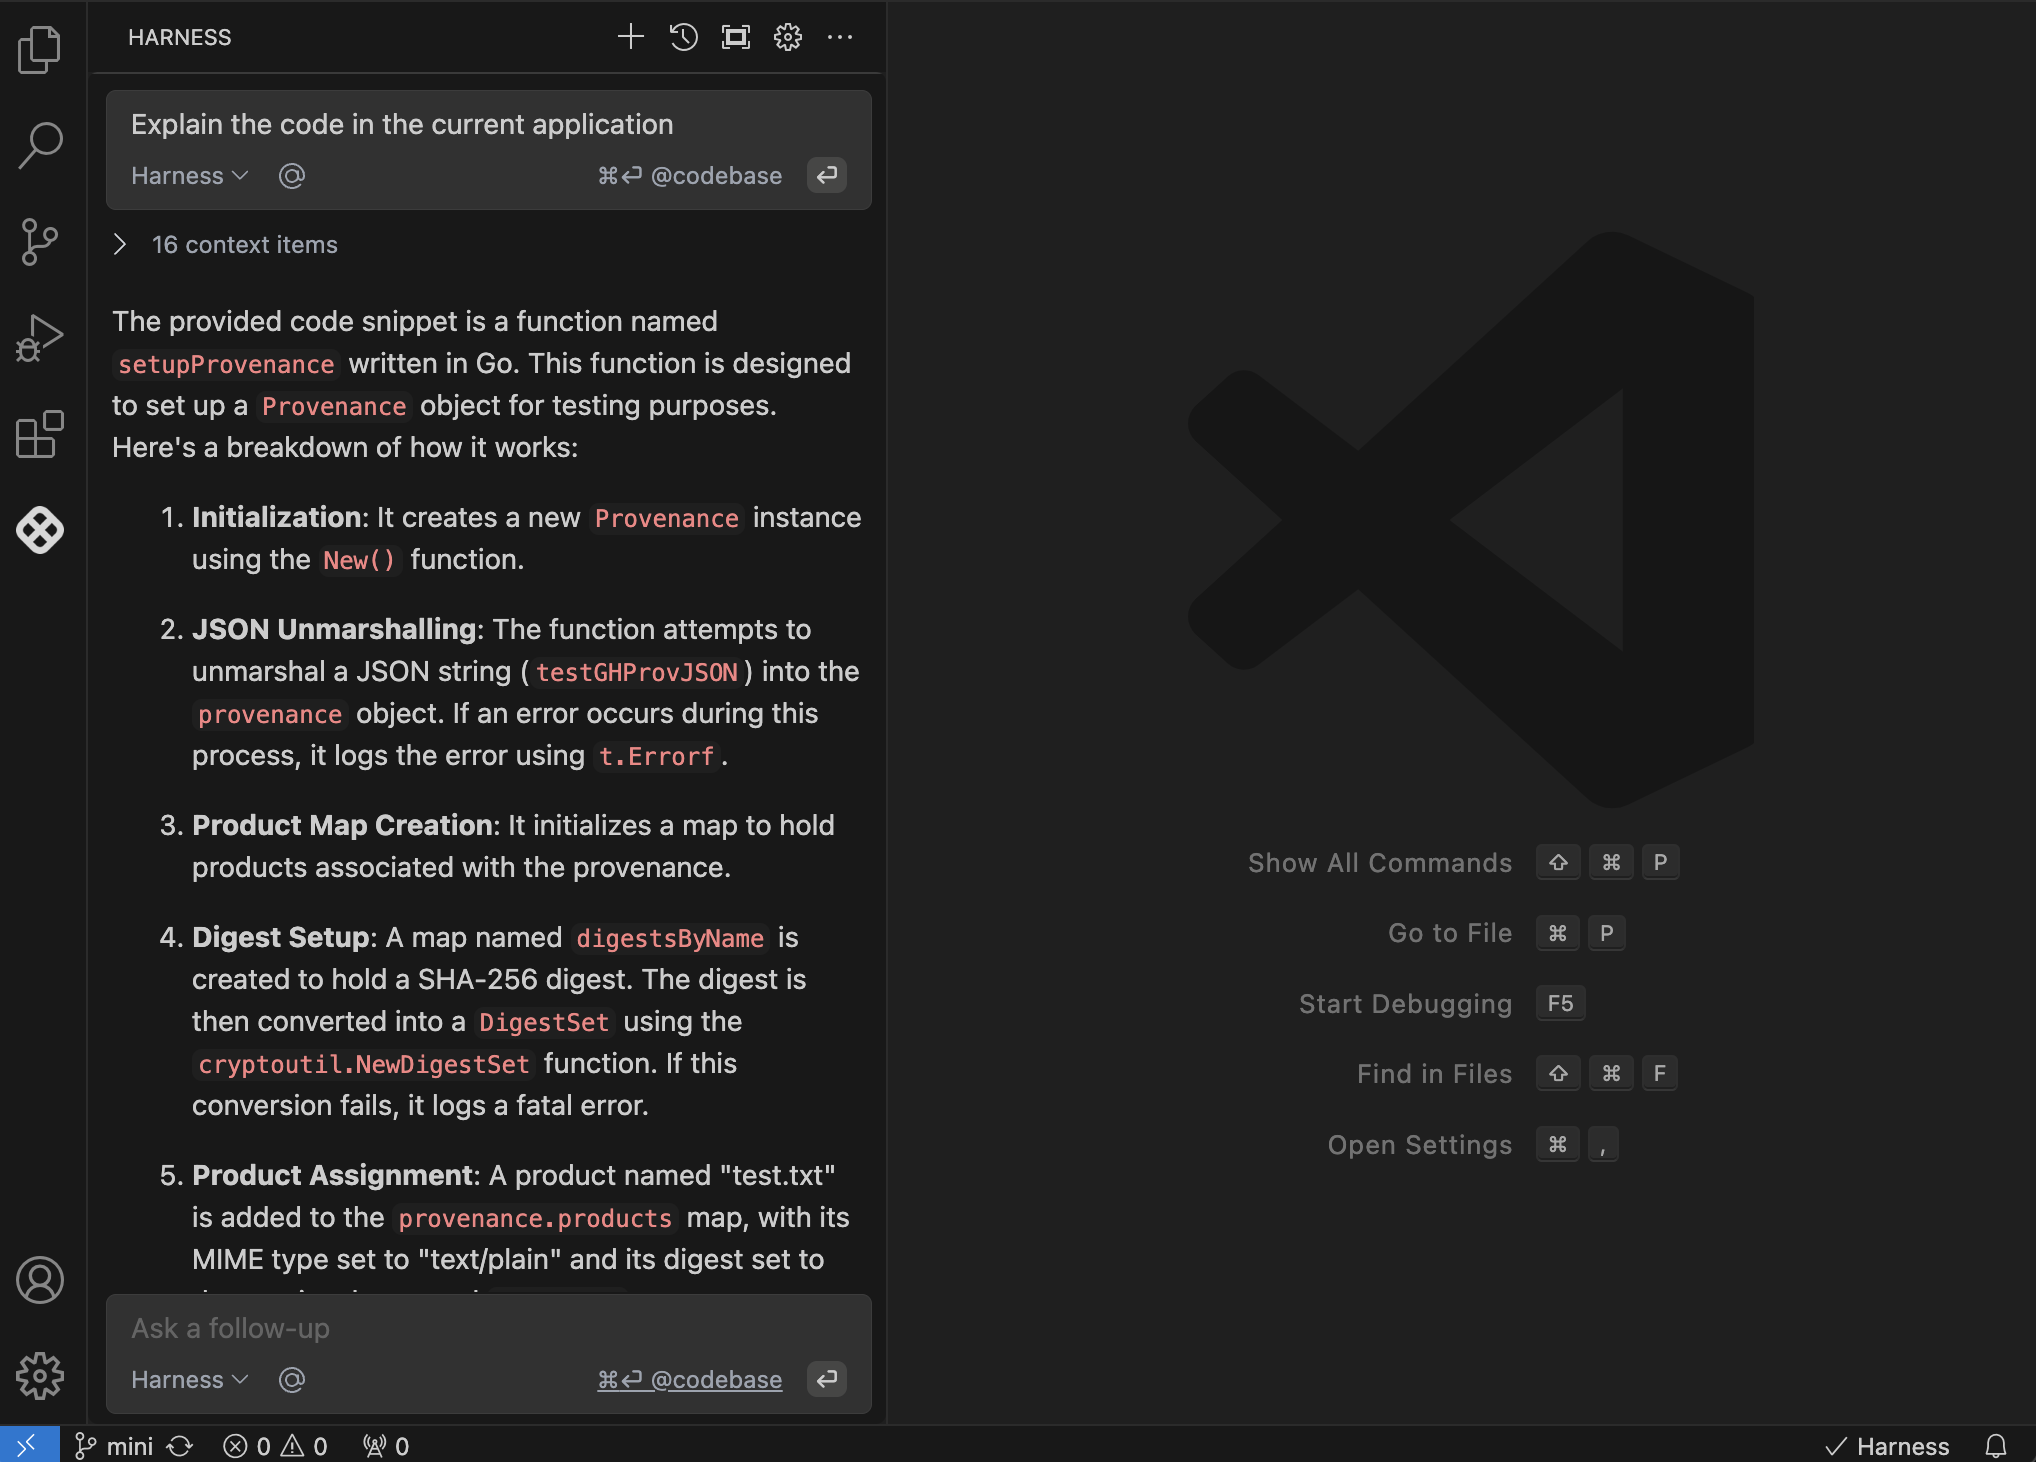Open notifications from the status bar bell
This screenshot has width=2036, height=1462.
tap(1996, 1445)
